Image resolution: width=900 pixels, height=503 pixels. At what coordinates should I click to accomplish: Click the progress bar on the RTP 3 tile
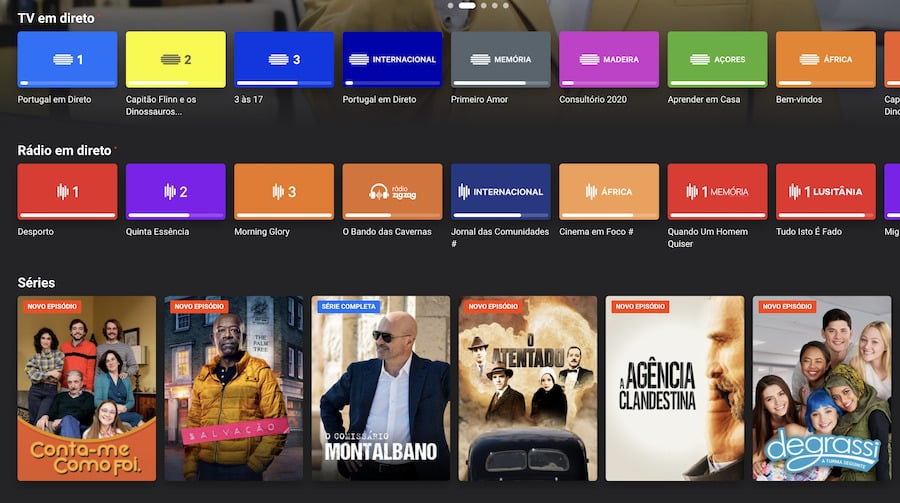(x=284, y=83)
